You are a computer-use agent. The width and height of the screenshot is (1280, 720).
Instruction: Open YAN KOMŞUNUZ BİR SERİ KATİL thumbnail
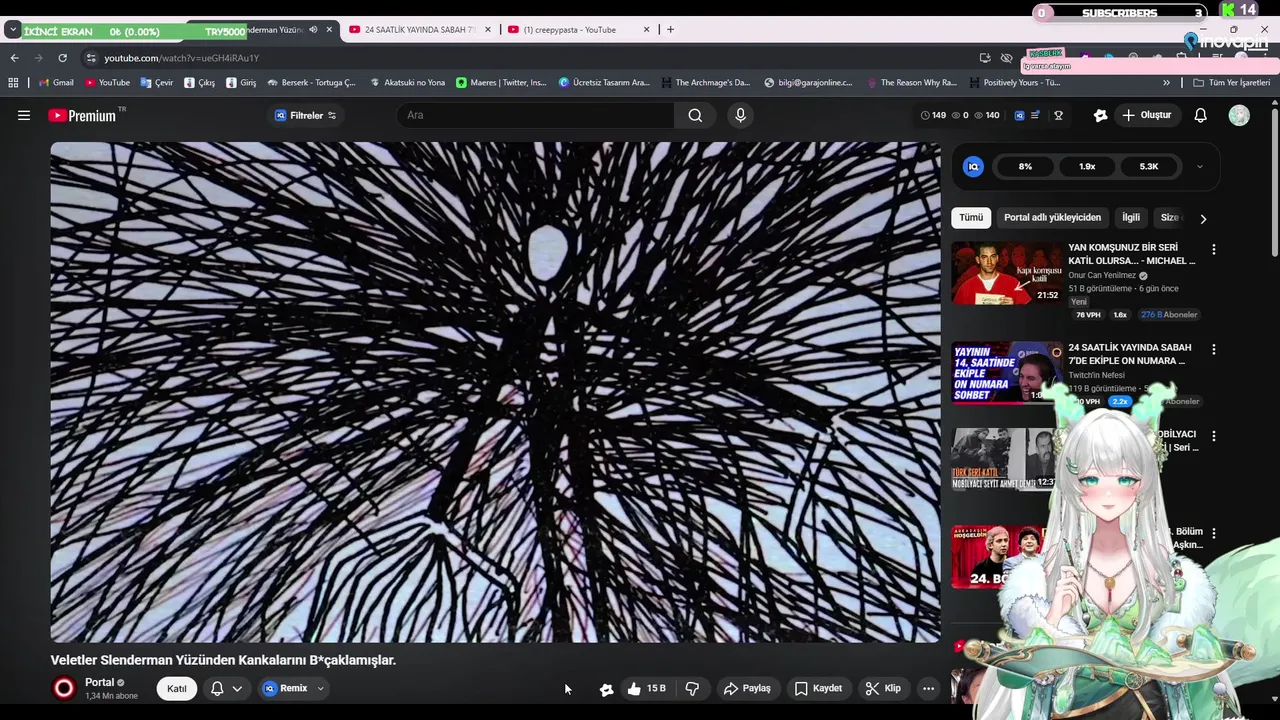pos(1005,272)
